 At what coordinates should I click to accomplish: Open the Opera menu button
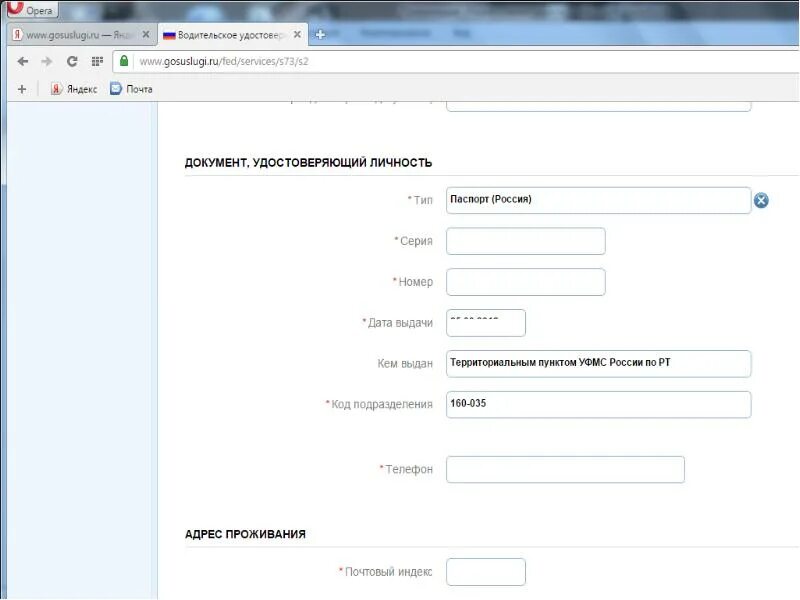(32, 9)
